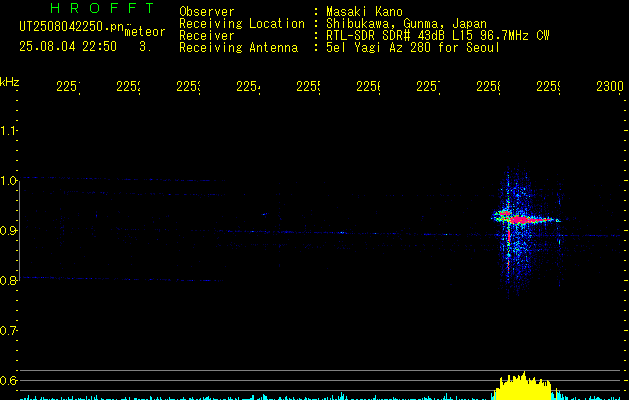
Task: Click the 'Receiving Location' field label
Action: 242,24
